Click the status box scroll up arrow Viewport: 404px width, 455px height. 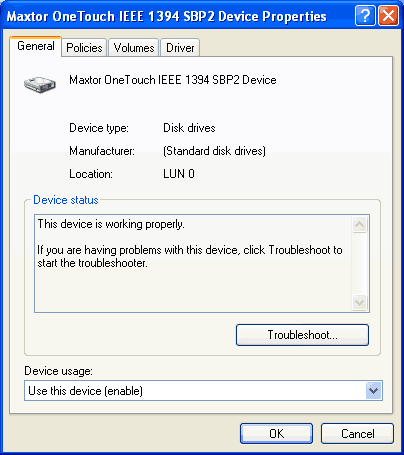click(x=360, y=225)
